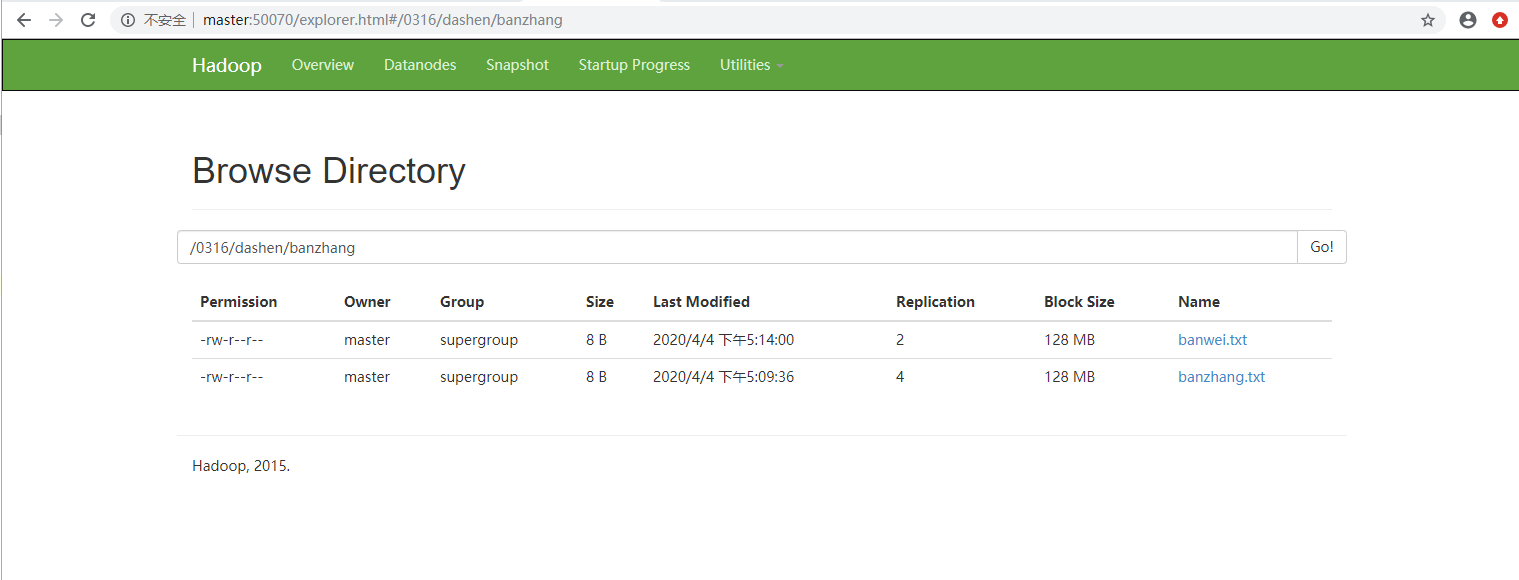Click the Permission column header

pos(239,302)
